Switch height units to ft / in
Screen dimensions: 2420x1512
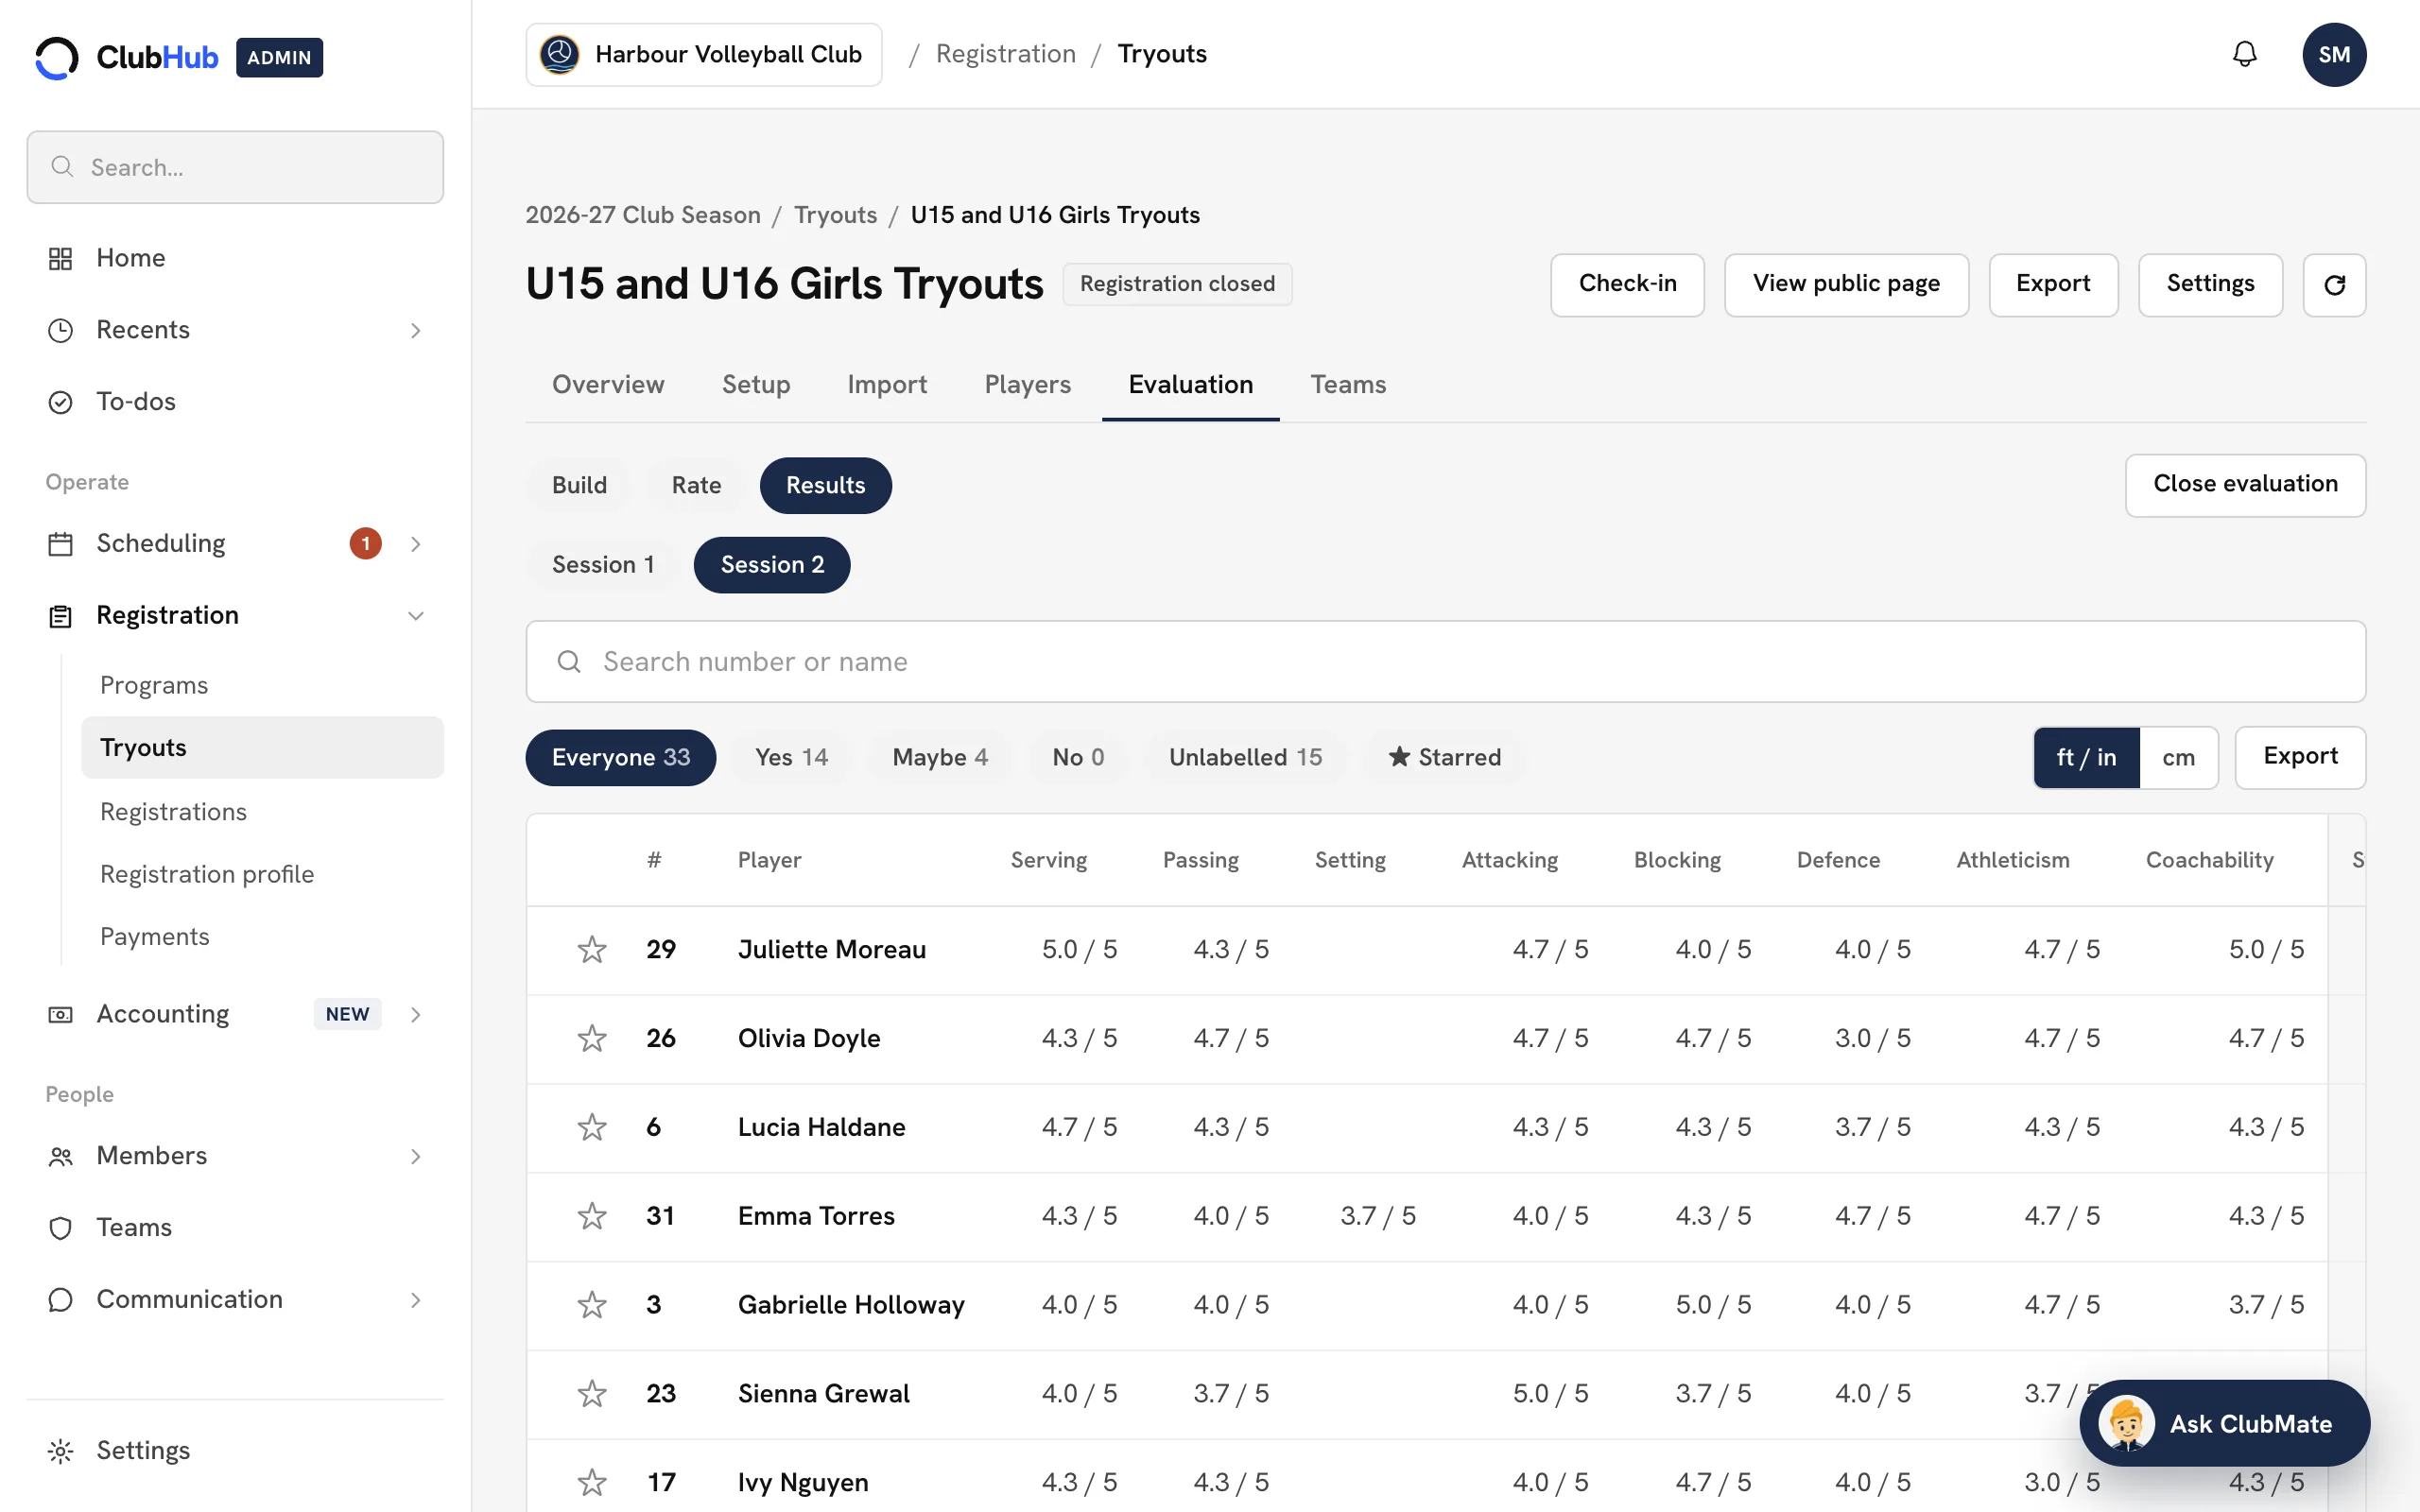click(x=2086, y=758)
